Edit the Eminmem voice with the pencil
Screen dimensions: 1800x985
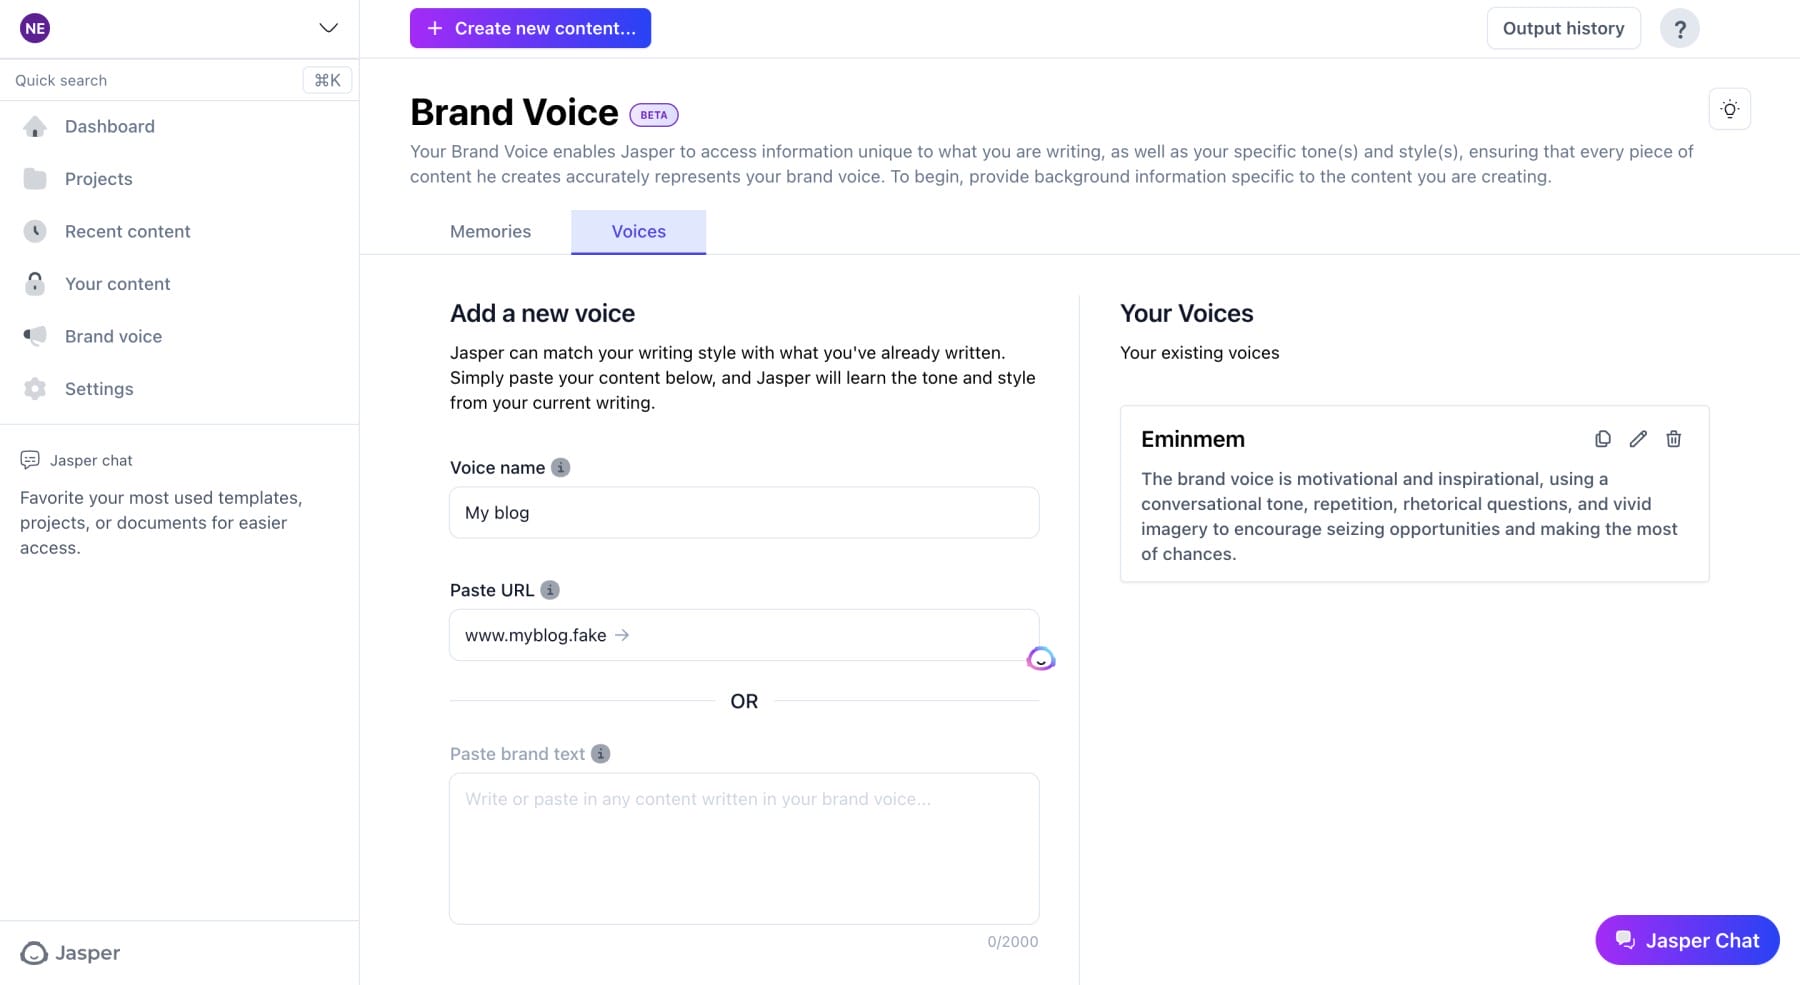pyautogui.click(x=1637, y=439)
